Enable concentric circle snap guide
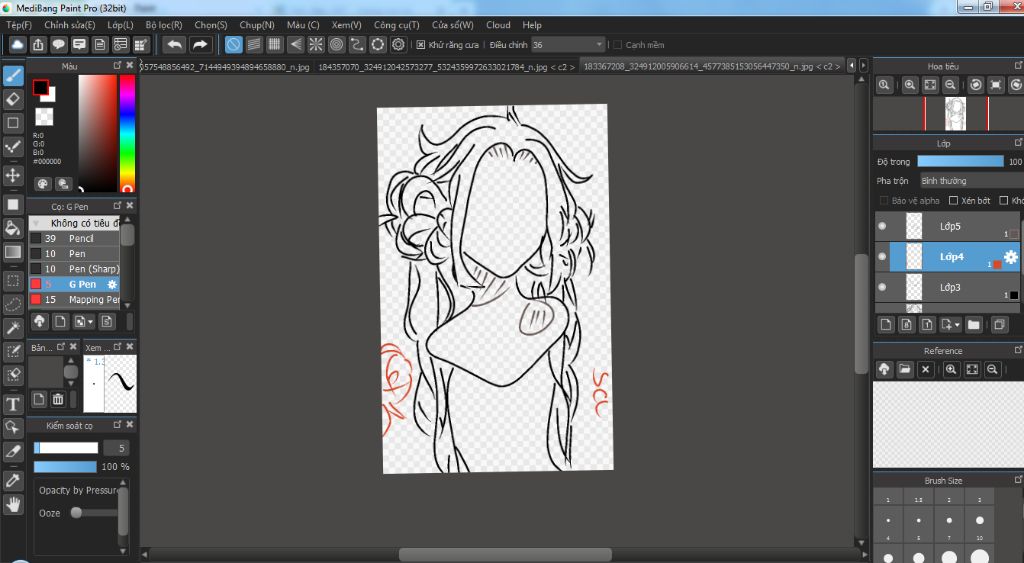Viewport: 1024px width, 563px height. 336,44
